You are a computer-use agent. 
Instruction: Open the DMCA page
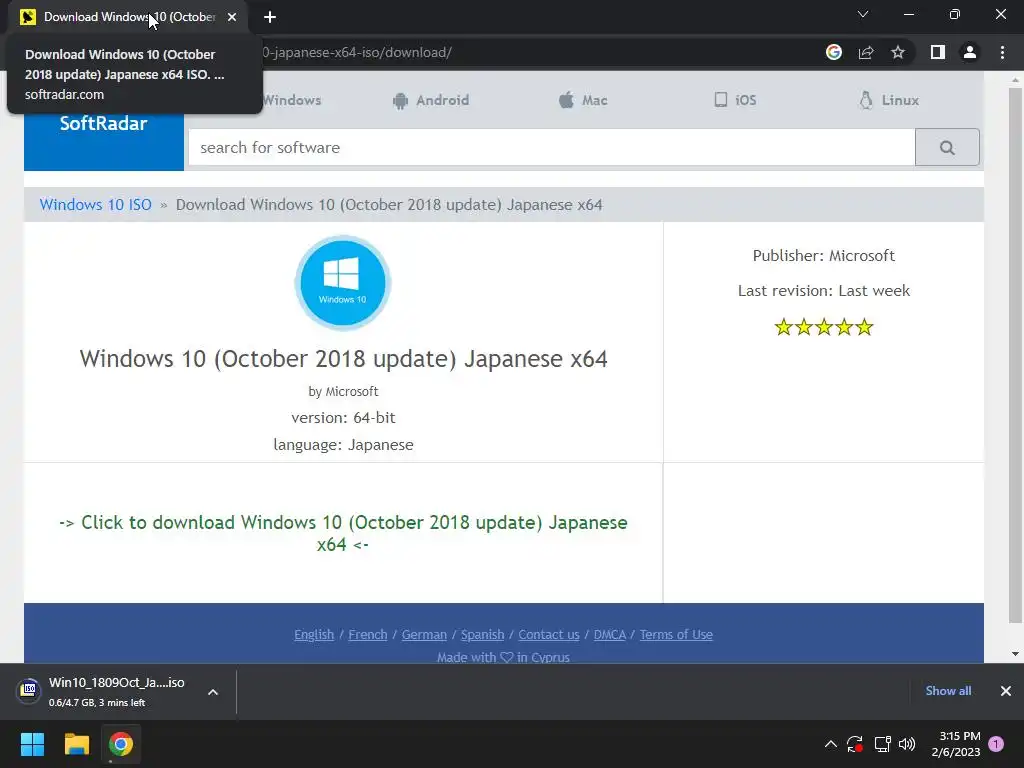click(609, 634)
